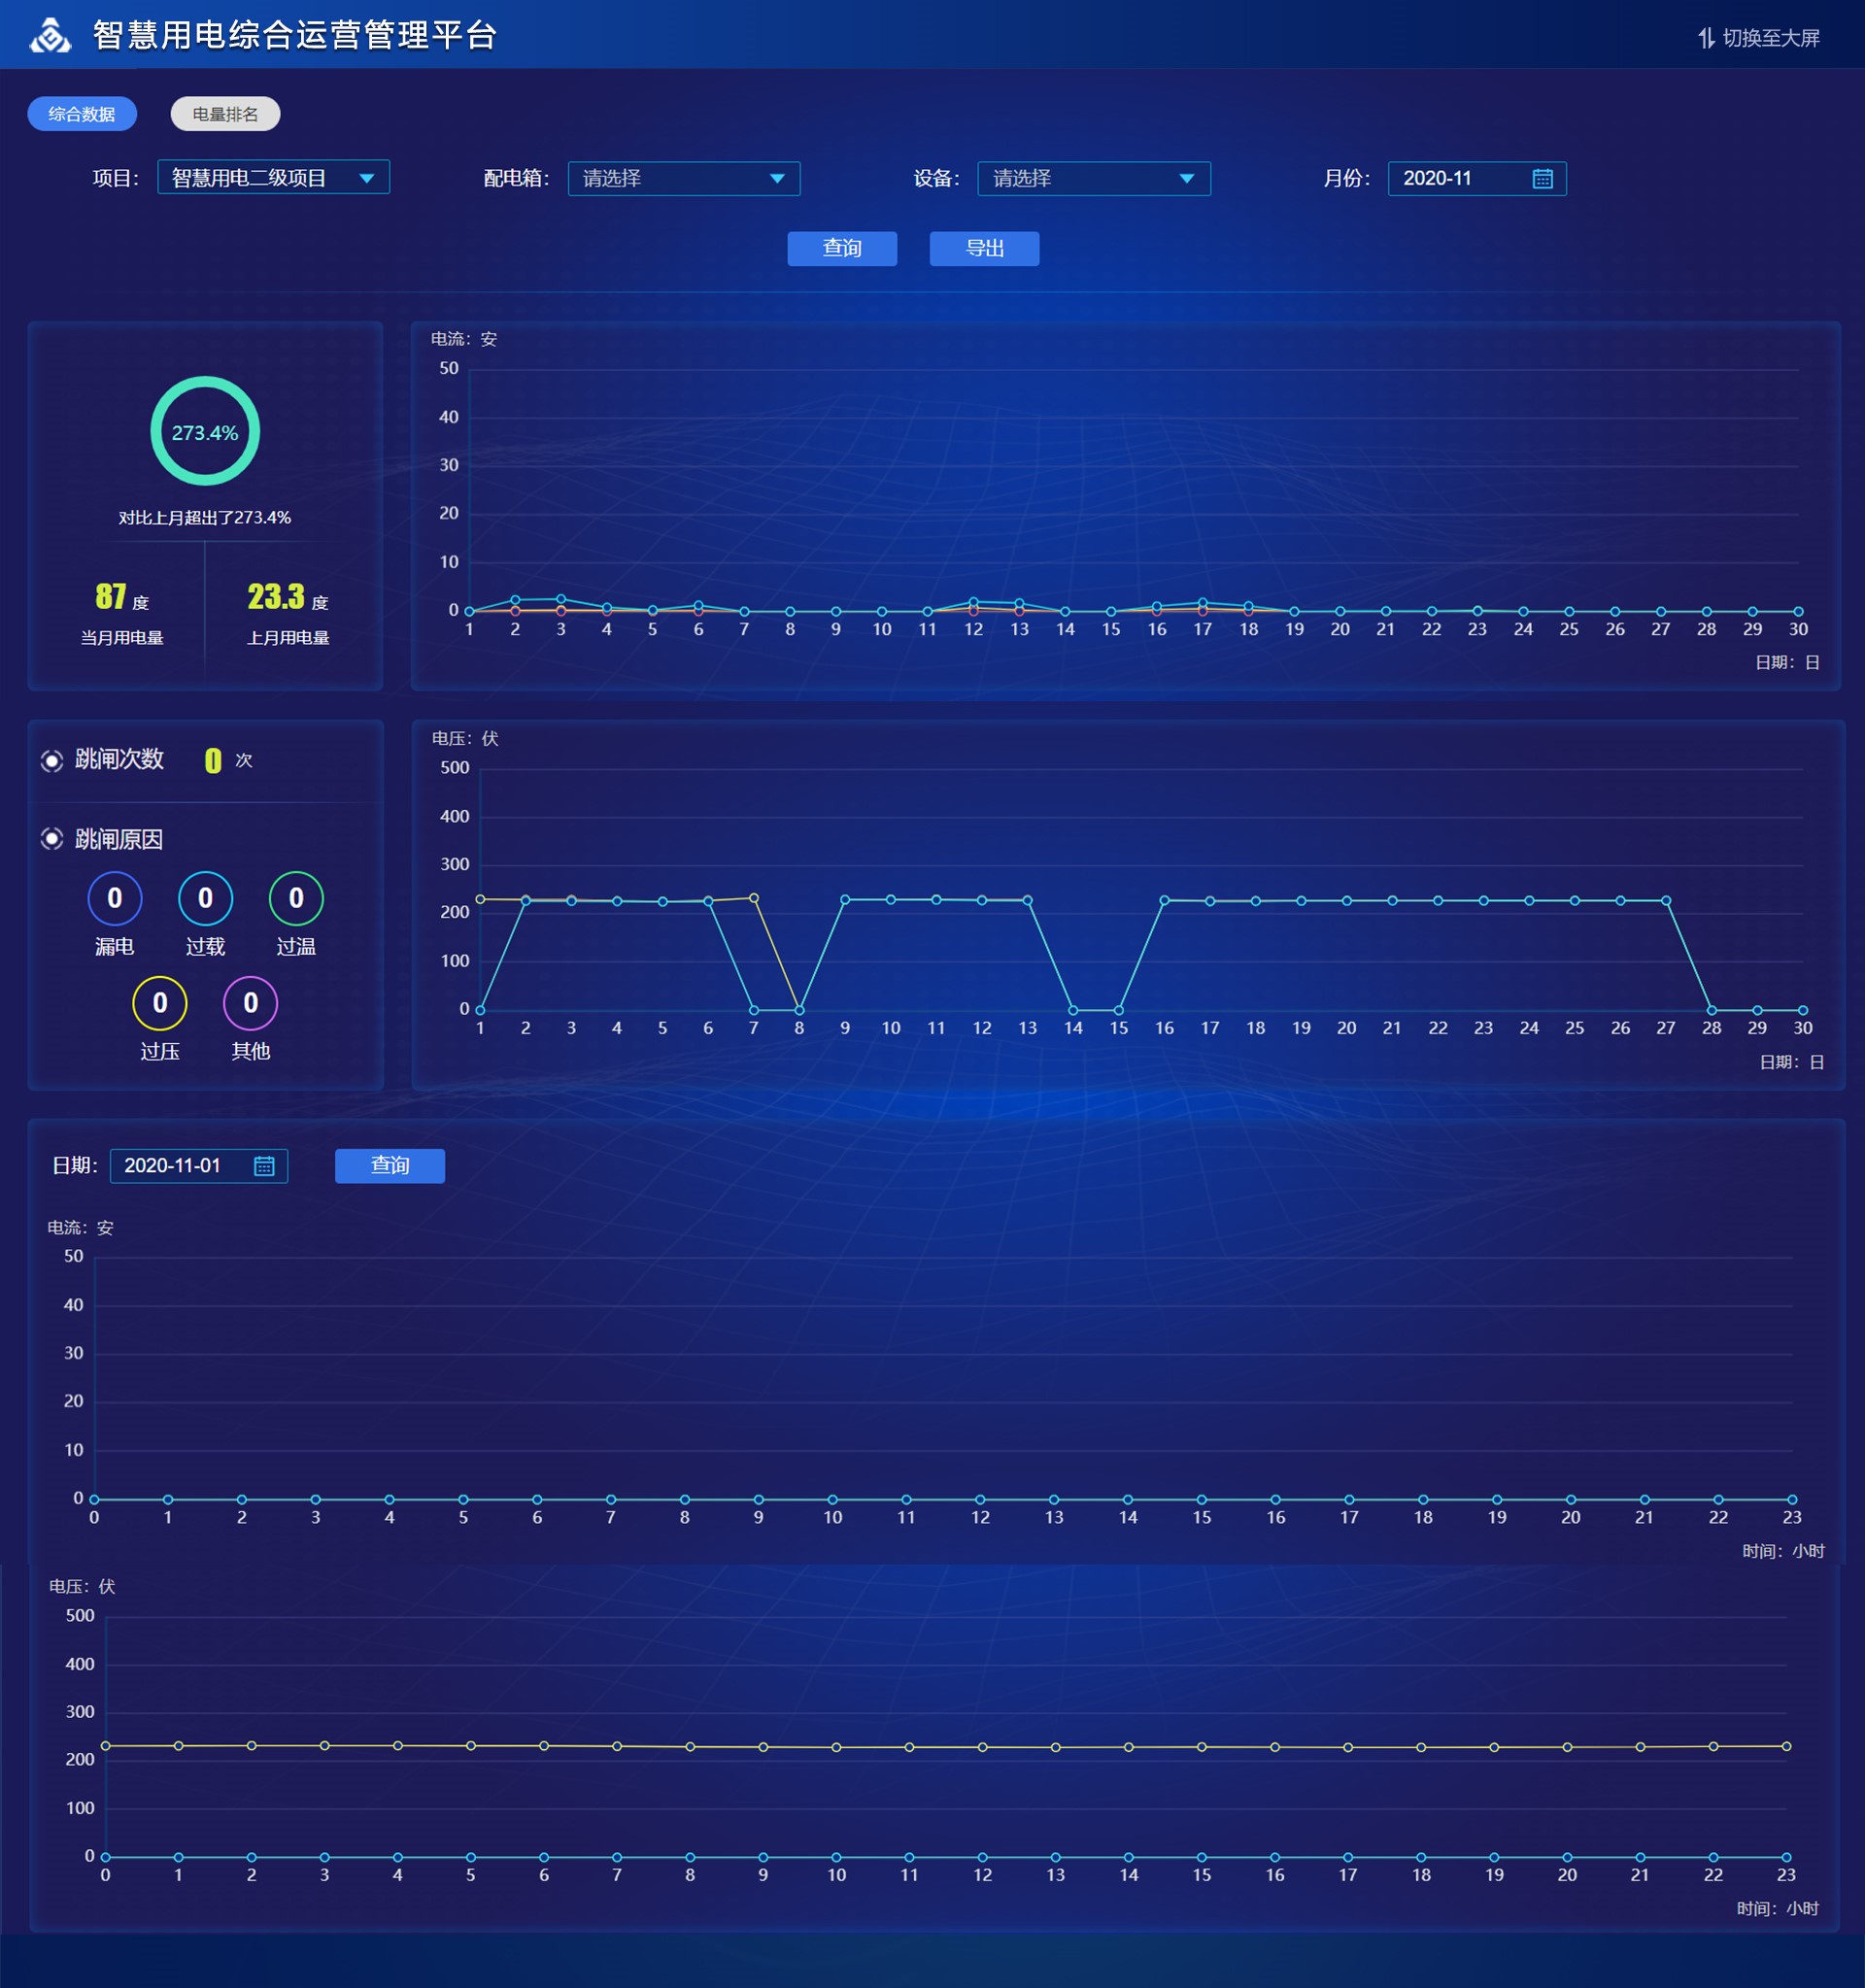Click the switch-to-big-screen arrows icon
1865x1988 pixels.
(1706, 38)
